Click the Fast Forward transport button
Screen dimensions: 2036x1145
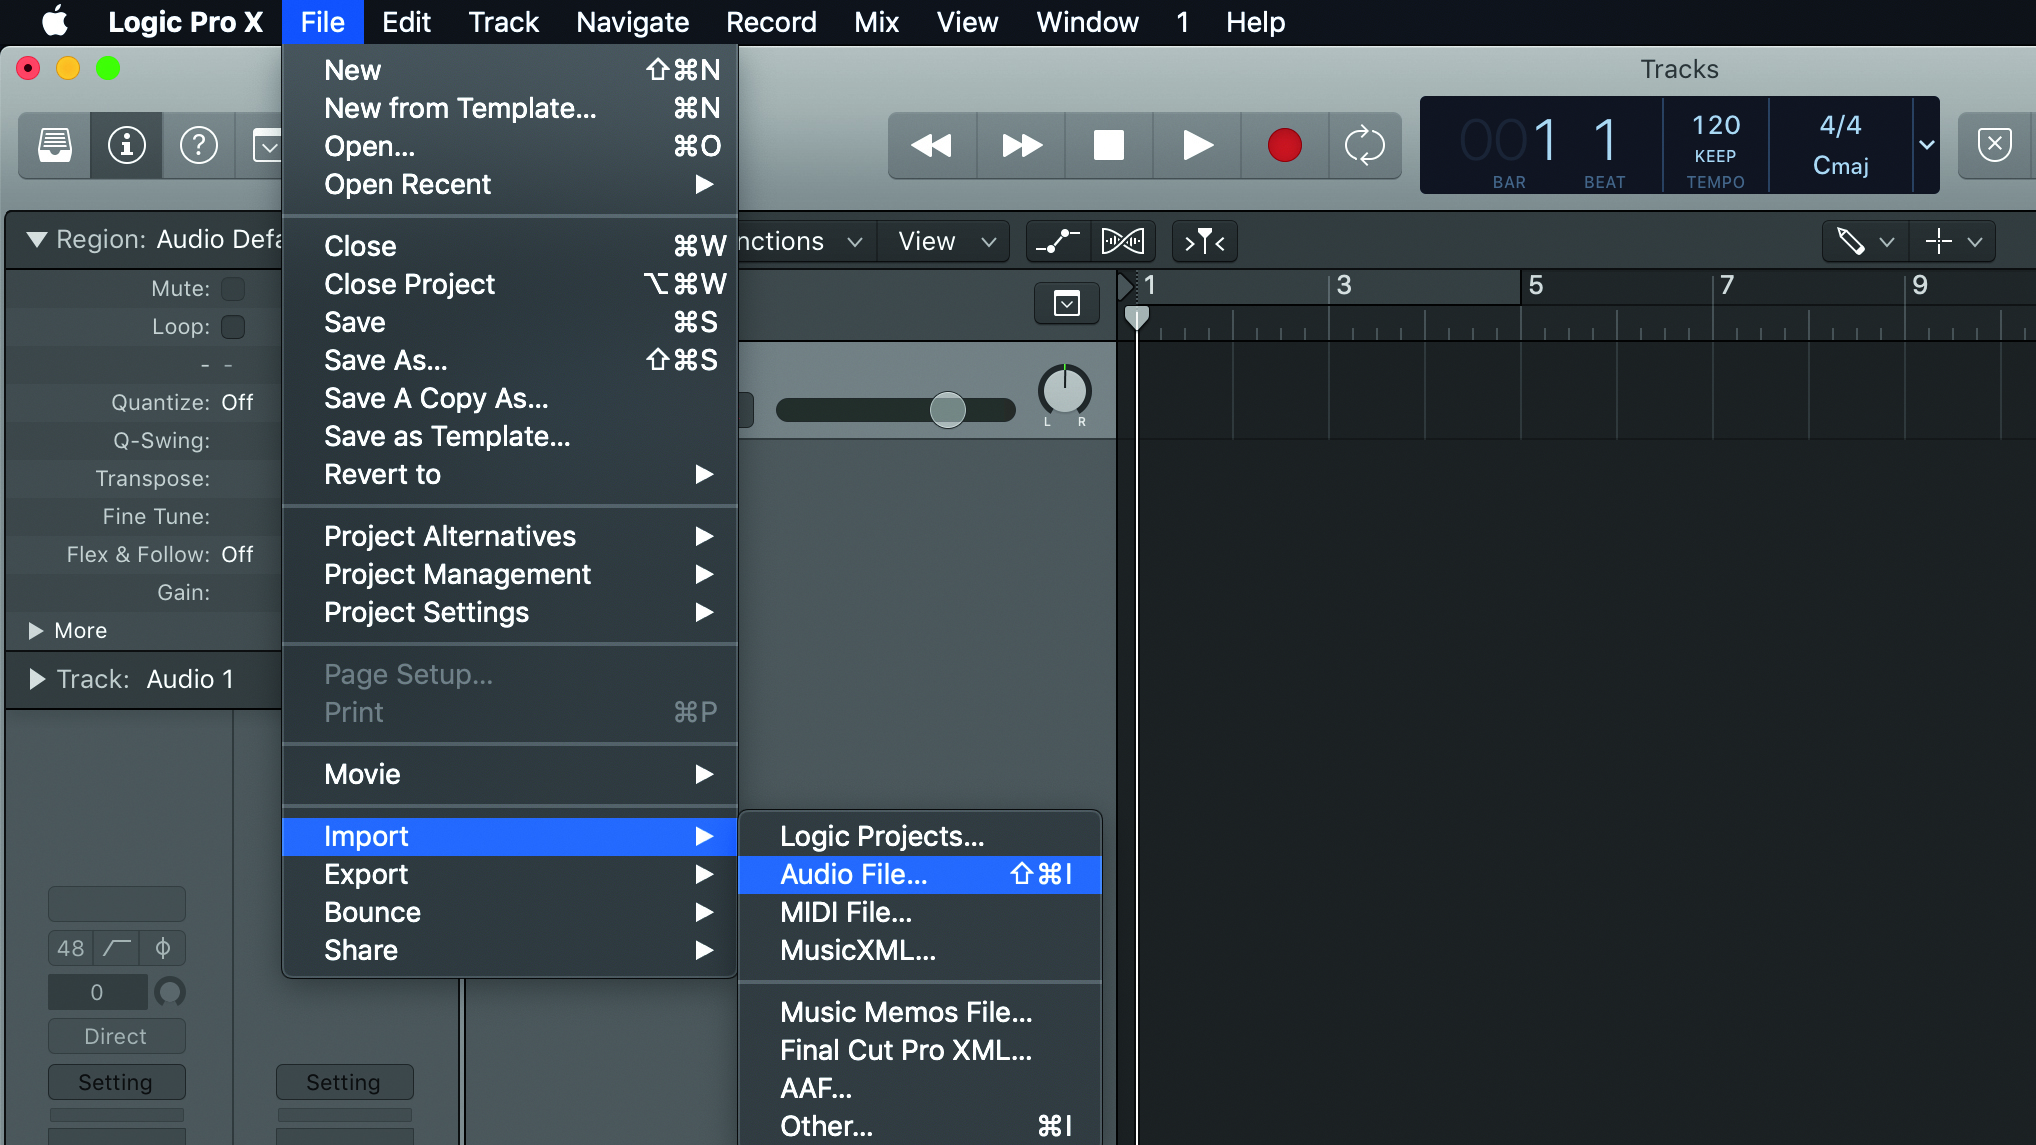tap(1021, 146)
